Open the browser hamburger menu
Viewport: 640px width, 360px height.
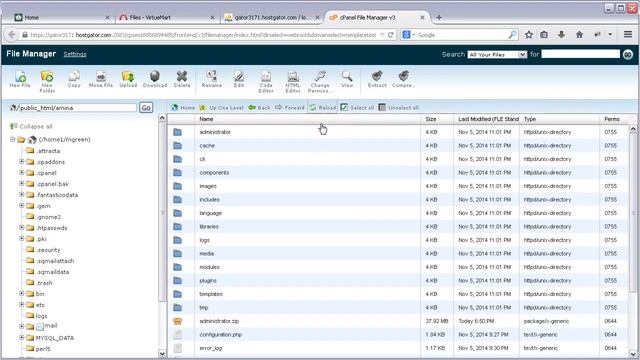click(628, 35)
